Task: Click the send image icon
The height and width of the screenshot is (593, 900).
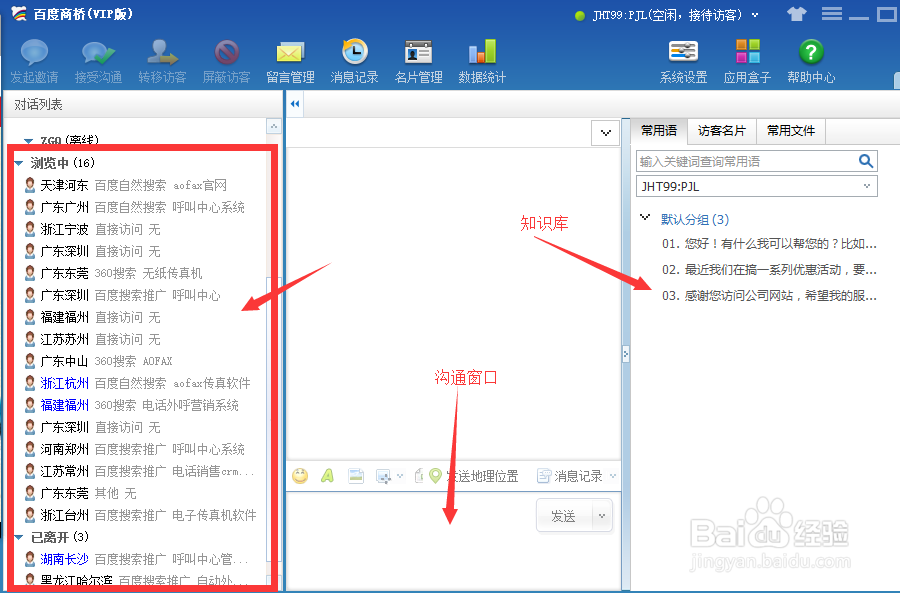Action: 356,475
